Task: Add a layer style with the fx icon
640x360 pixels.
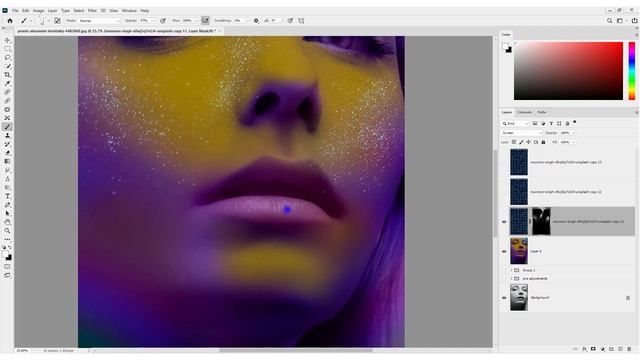Action: [584, 349]
